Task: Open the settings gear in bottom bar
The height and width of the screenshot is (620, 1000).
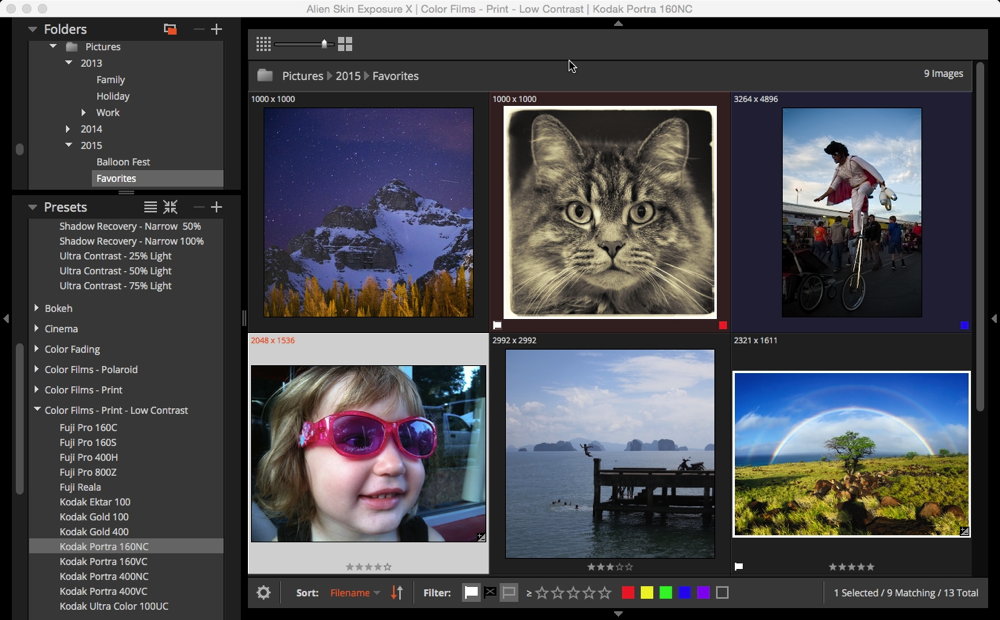Action: click(263, 593)
